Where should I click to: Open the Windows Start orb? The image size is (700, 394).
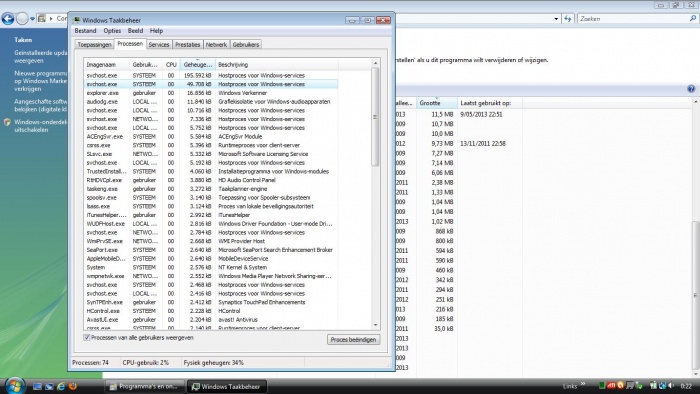[x=15, y=386]
